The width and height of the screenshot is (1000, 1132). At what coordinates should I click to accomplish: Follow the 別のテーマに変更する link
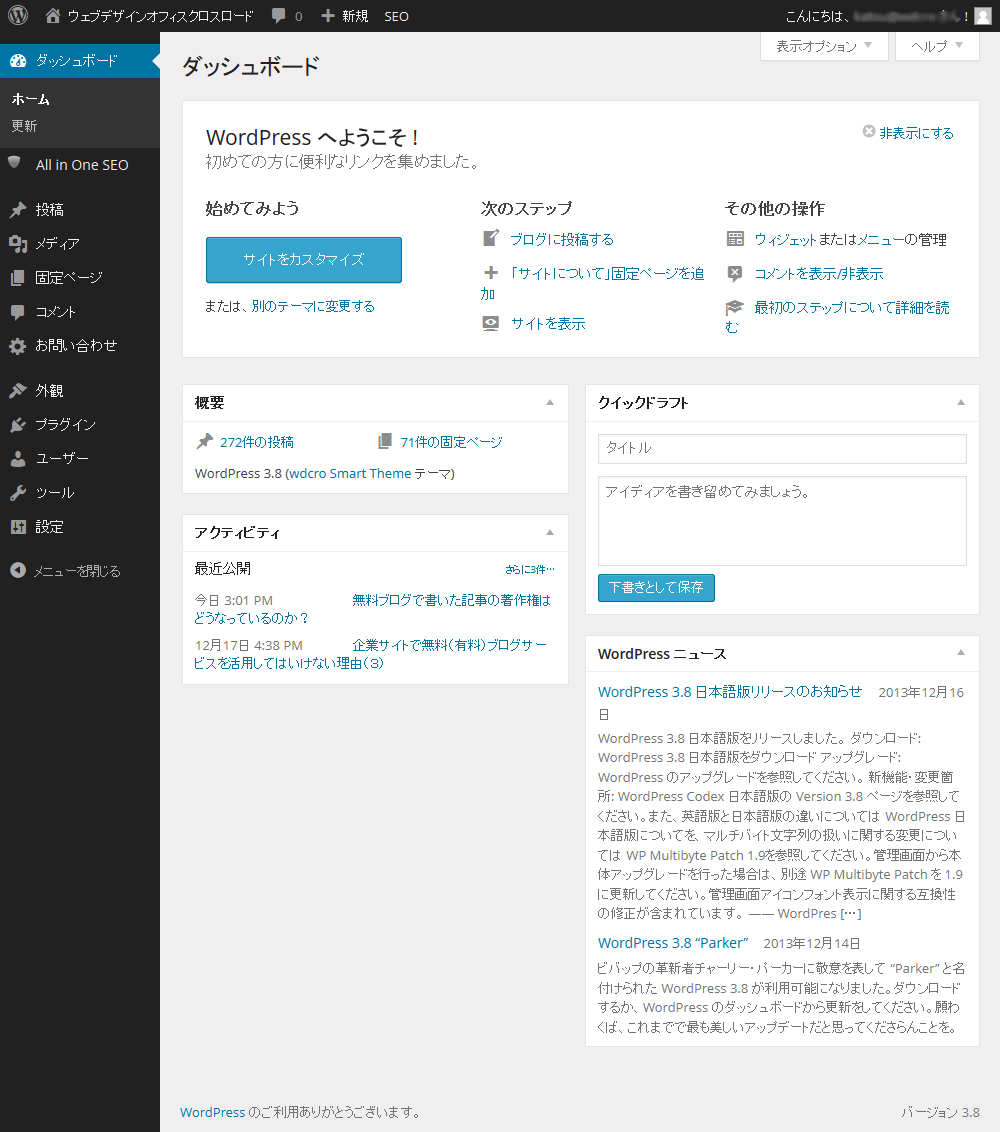(x=313, y=306)
